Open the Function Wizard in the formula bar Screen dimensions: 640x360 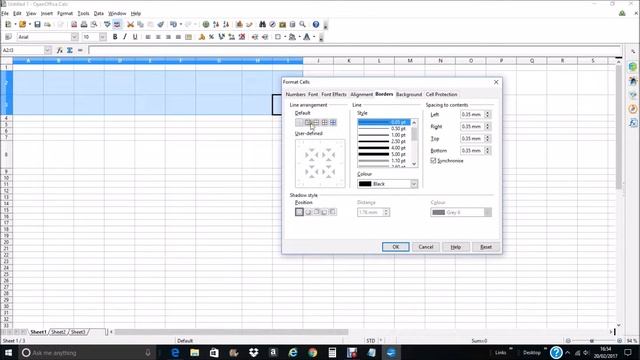pos(60,50)
